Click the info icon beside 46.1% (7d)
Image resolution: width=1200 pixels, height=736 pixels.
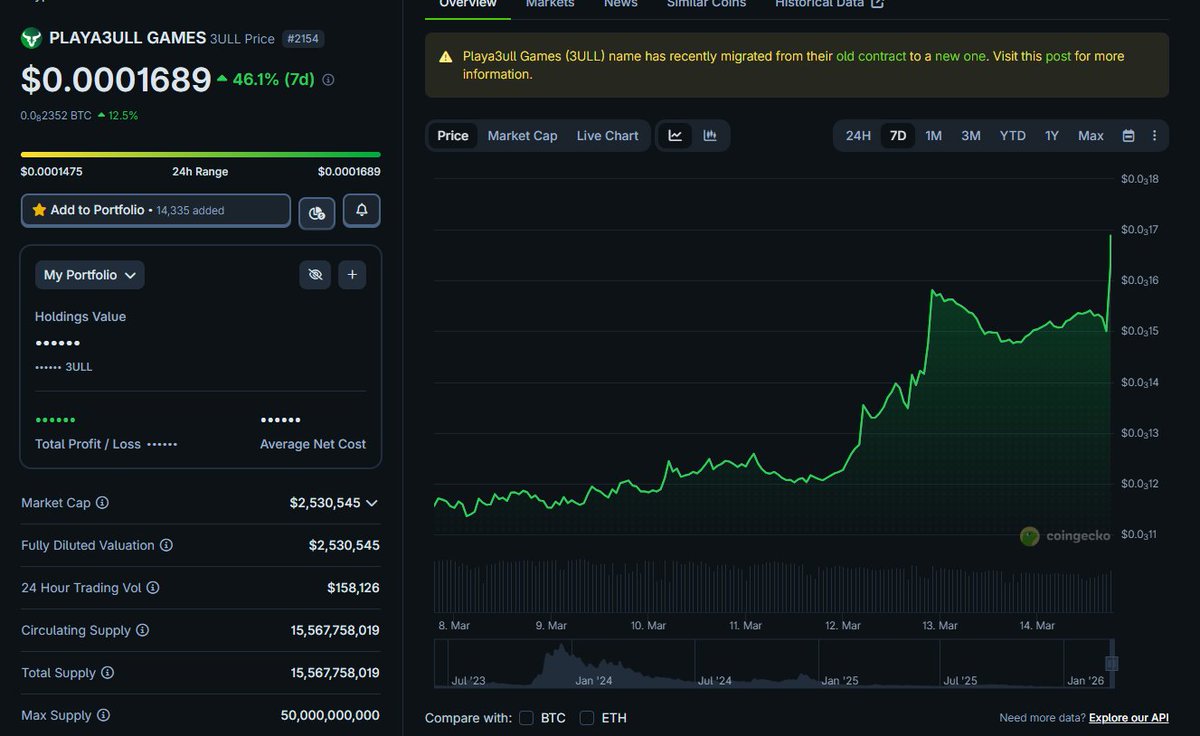(x=329, y=80)
